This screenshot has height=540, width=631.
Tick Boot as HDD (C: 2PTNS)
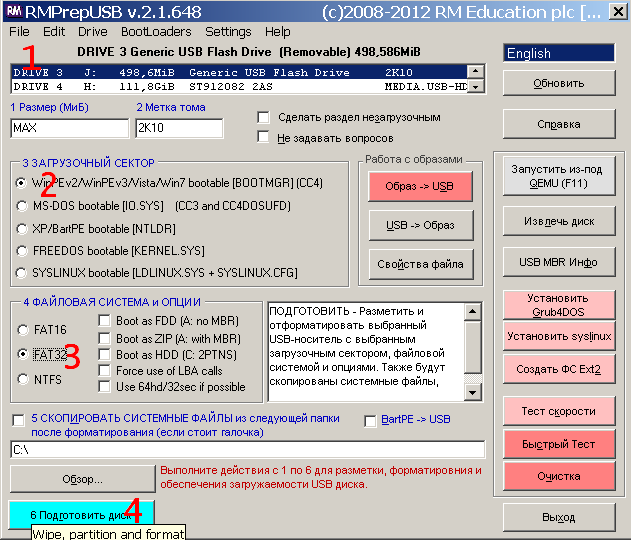(x=105, y=355)
